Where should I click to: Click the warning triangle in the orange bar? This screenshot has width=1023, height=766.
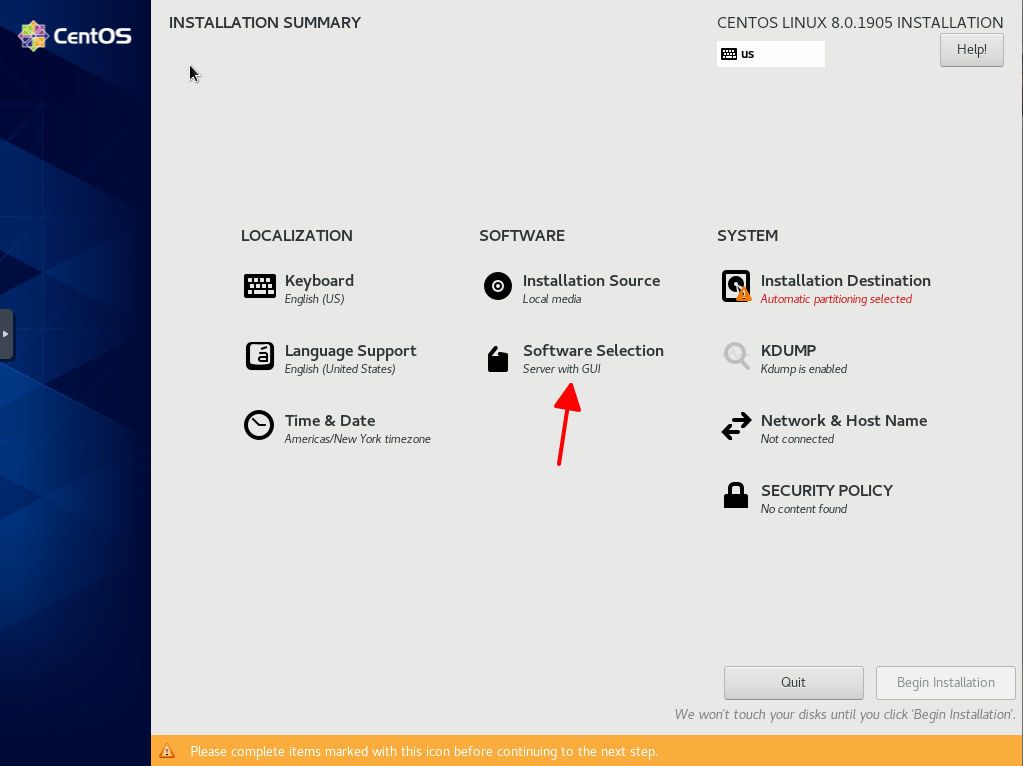click(167, 751)
